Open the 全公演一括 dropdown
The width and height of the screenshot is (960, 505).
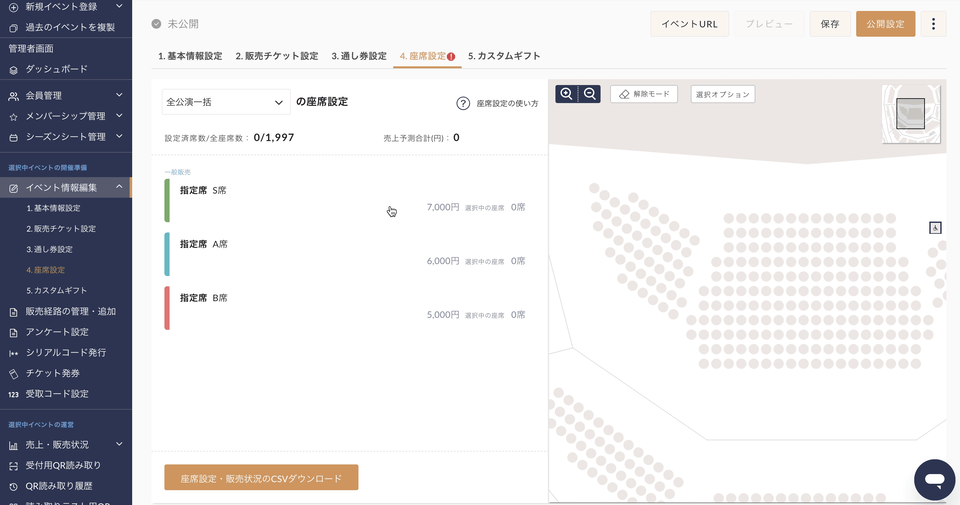coord(226,102)
